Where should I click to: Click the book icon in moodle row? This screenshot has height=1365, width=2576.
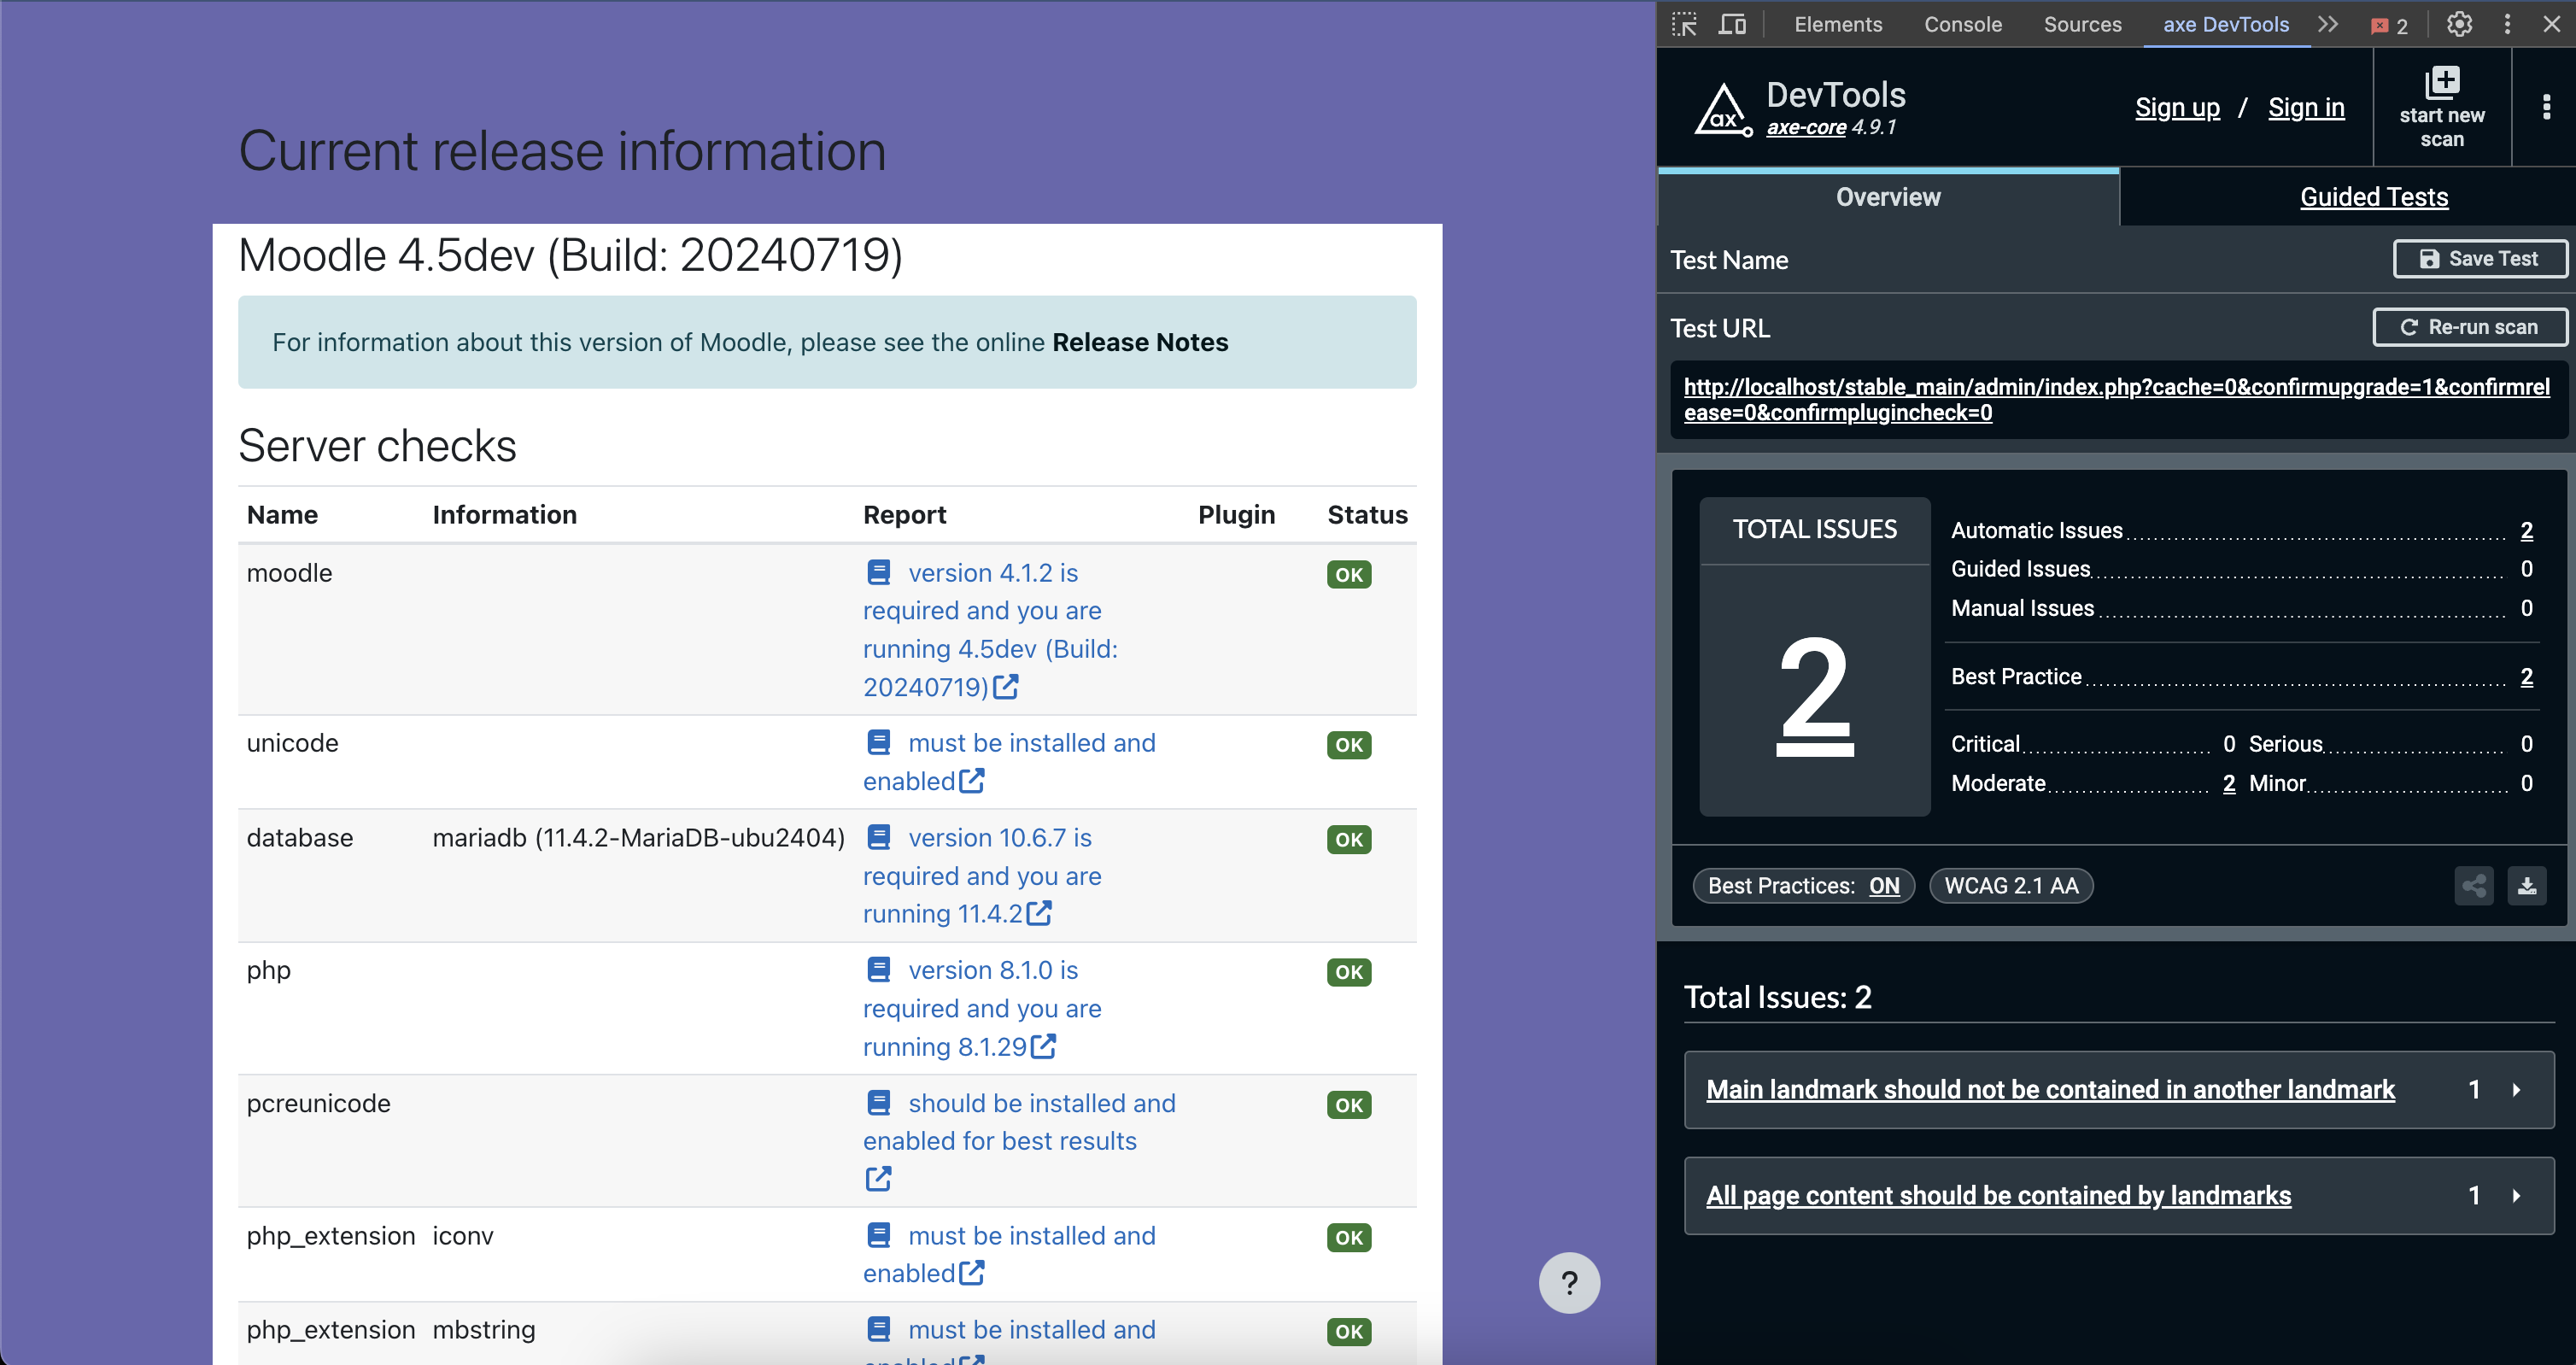click(878, 573)
